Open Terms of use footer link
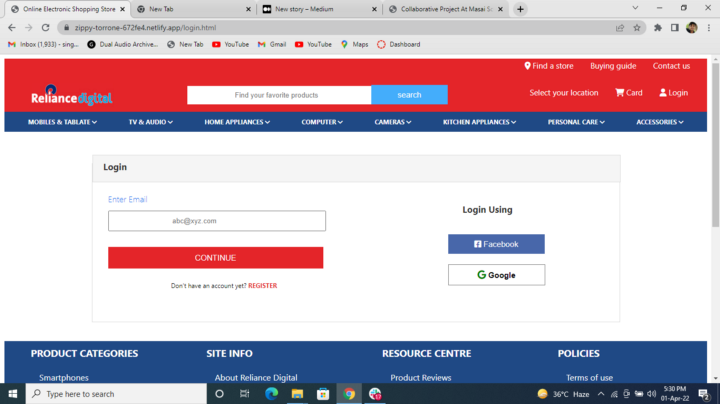 pos(589,377)
